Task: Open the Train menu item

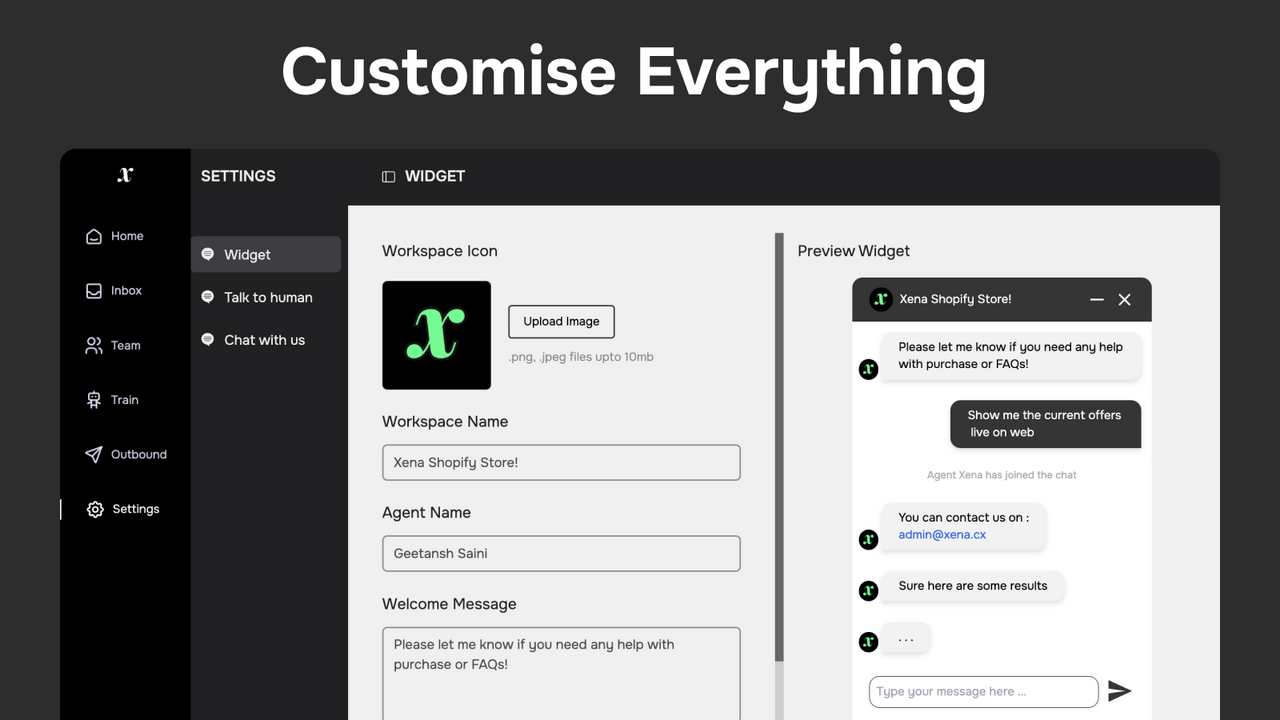Action: pos(112,400)
